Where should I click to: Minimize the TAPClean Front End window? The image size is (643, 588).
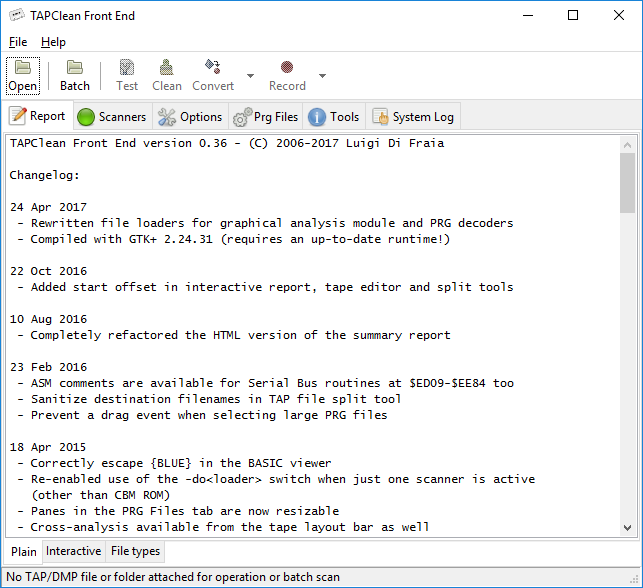click(x=528, y=16)
